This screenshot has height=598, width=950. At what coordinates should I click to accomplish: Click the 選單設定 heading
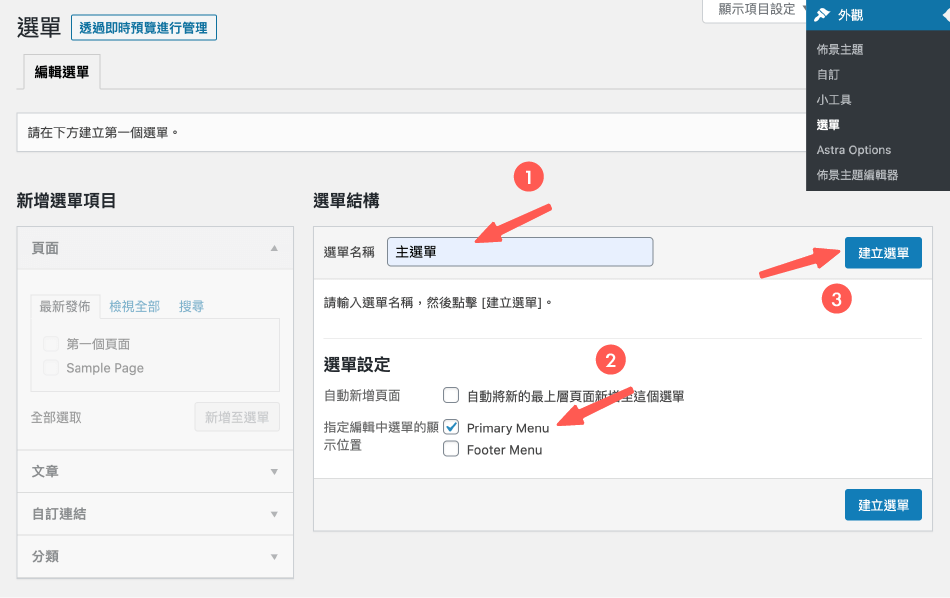[x=357, y=365]
